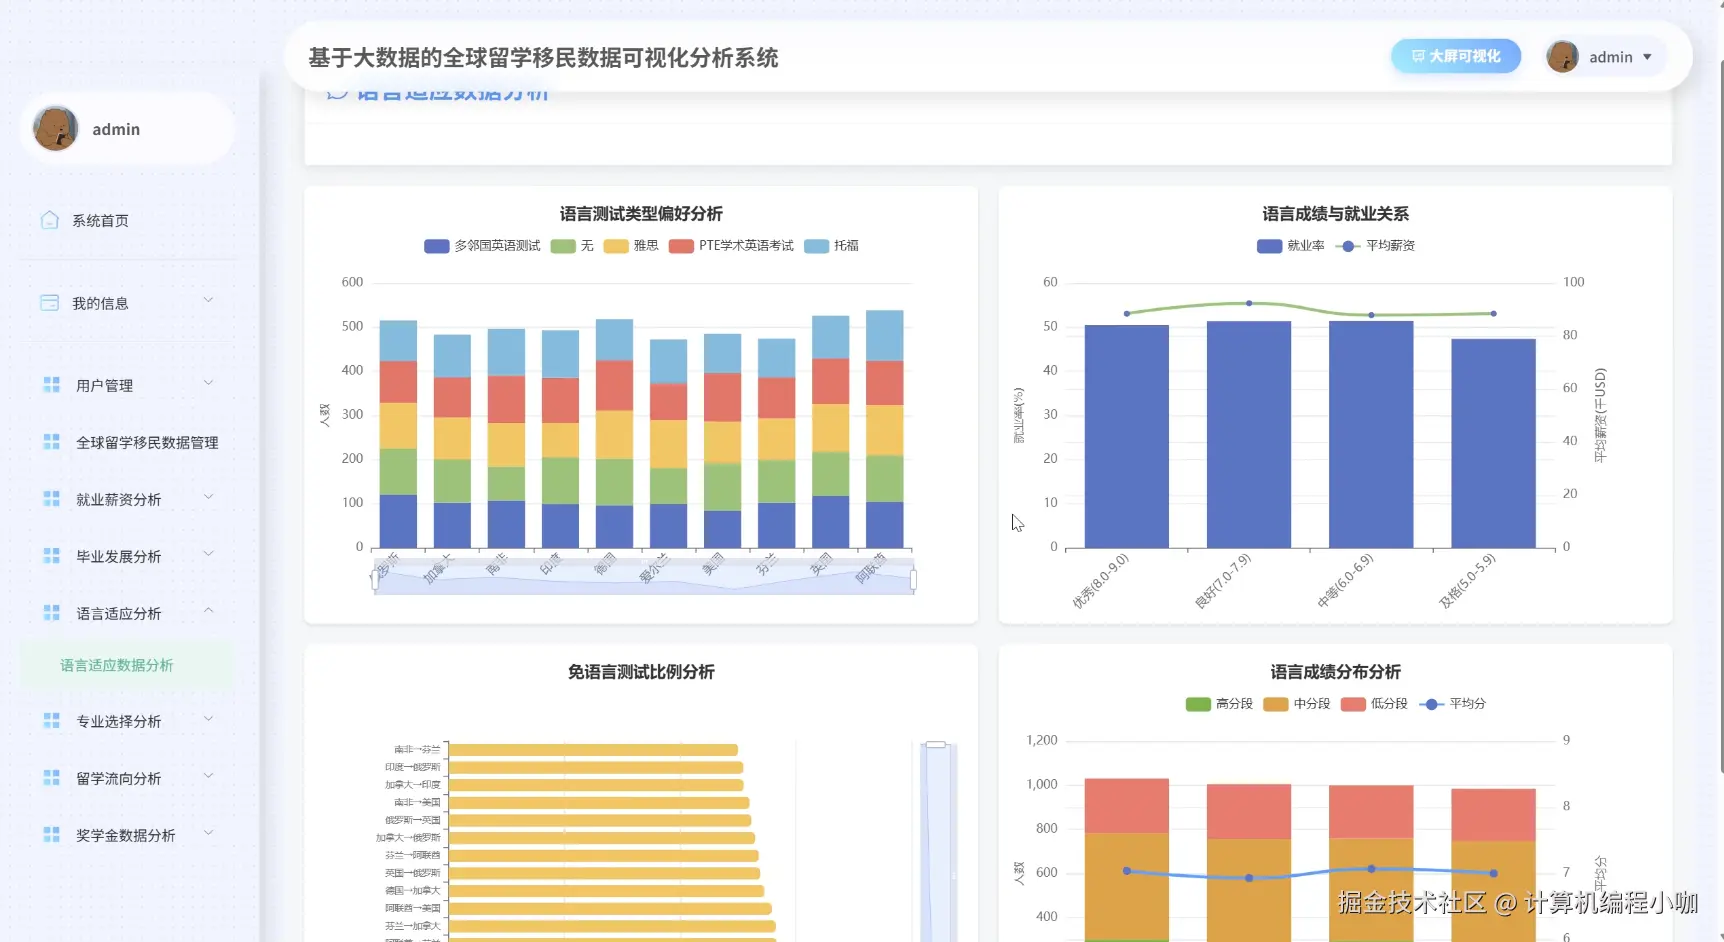Click the 就业薪资分析 panel icon
Viewport: 1724px width, 942px height.
tap(51, 497)
